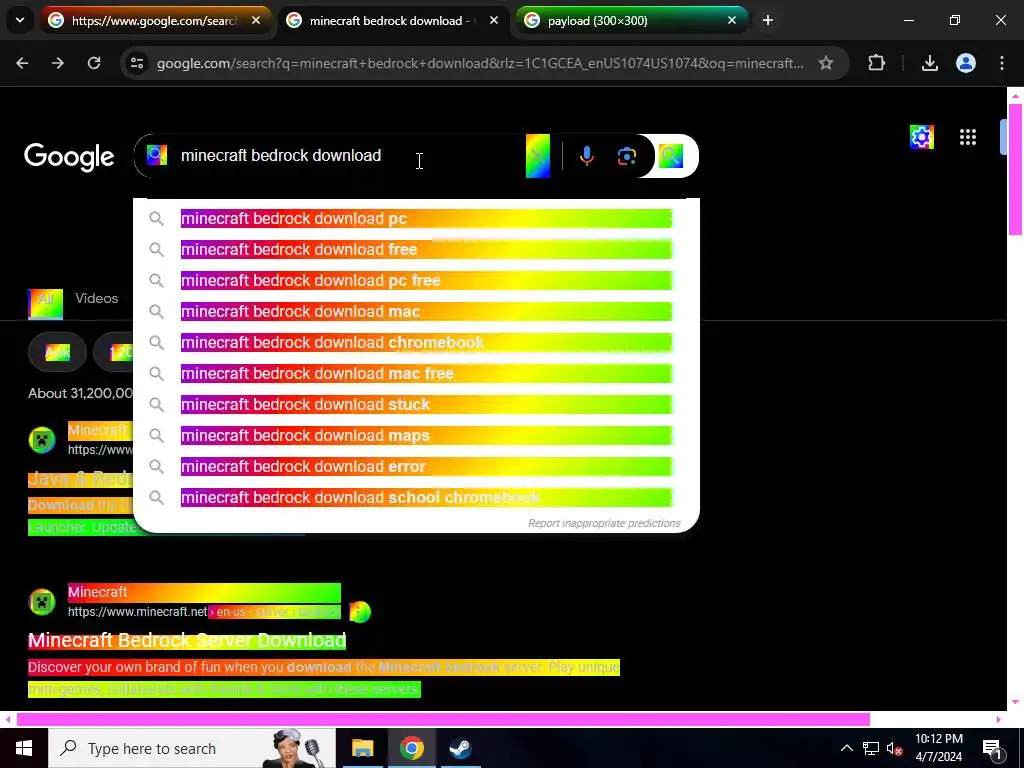Image resolution: width=1024 pixels, height=768 pixels.
Task: Open a new tab with plus button
Action: click(x=768, y=21)
